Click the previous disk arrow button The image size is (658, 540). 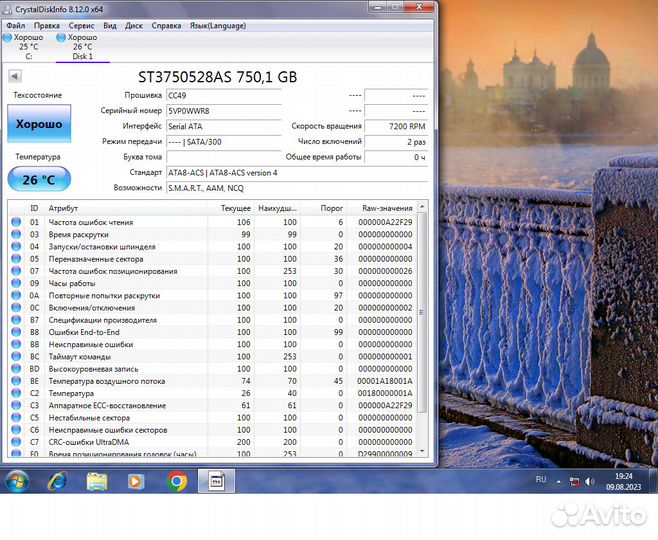[x=15, y=76]
